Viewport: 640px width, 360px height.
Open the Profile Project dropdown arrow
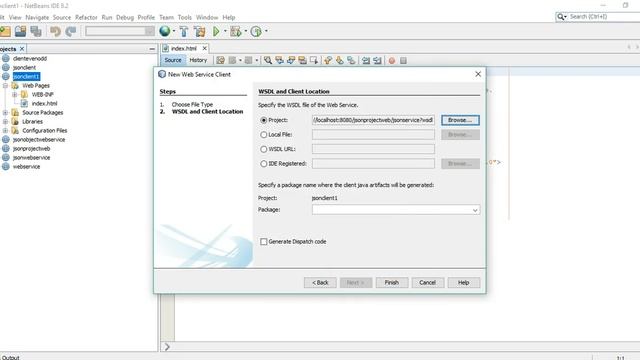[x=266, y=31]
